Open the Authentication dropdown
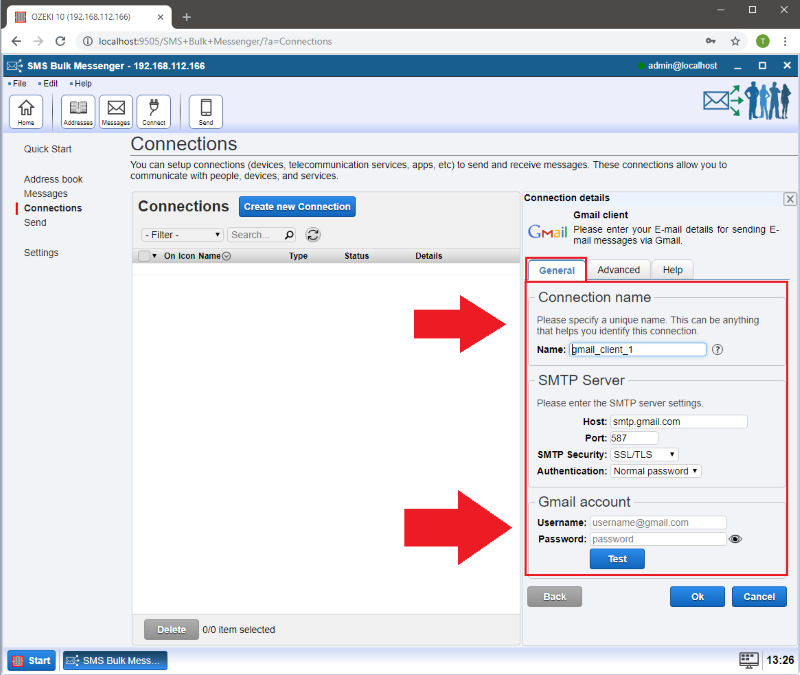800x675 pixels. [655, 471]
